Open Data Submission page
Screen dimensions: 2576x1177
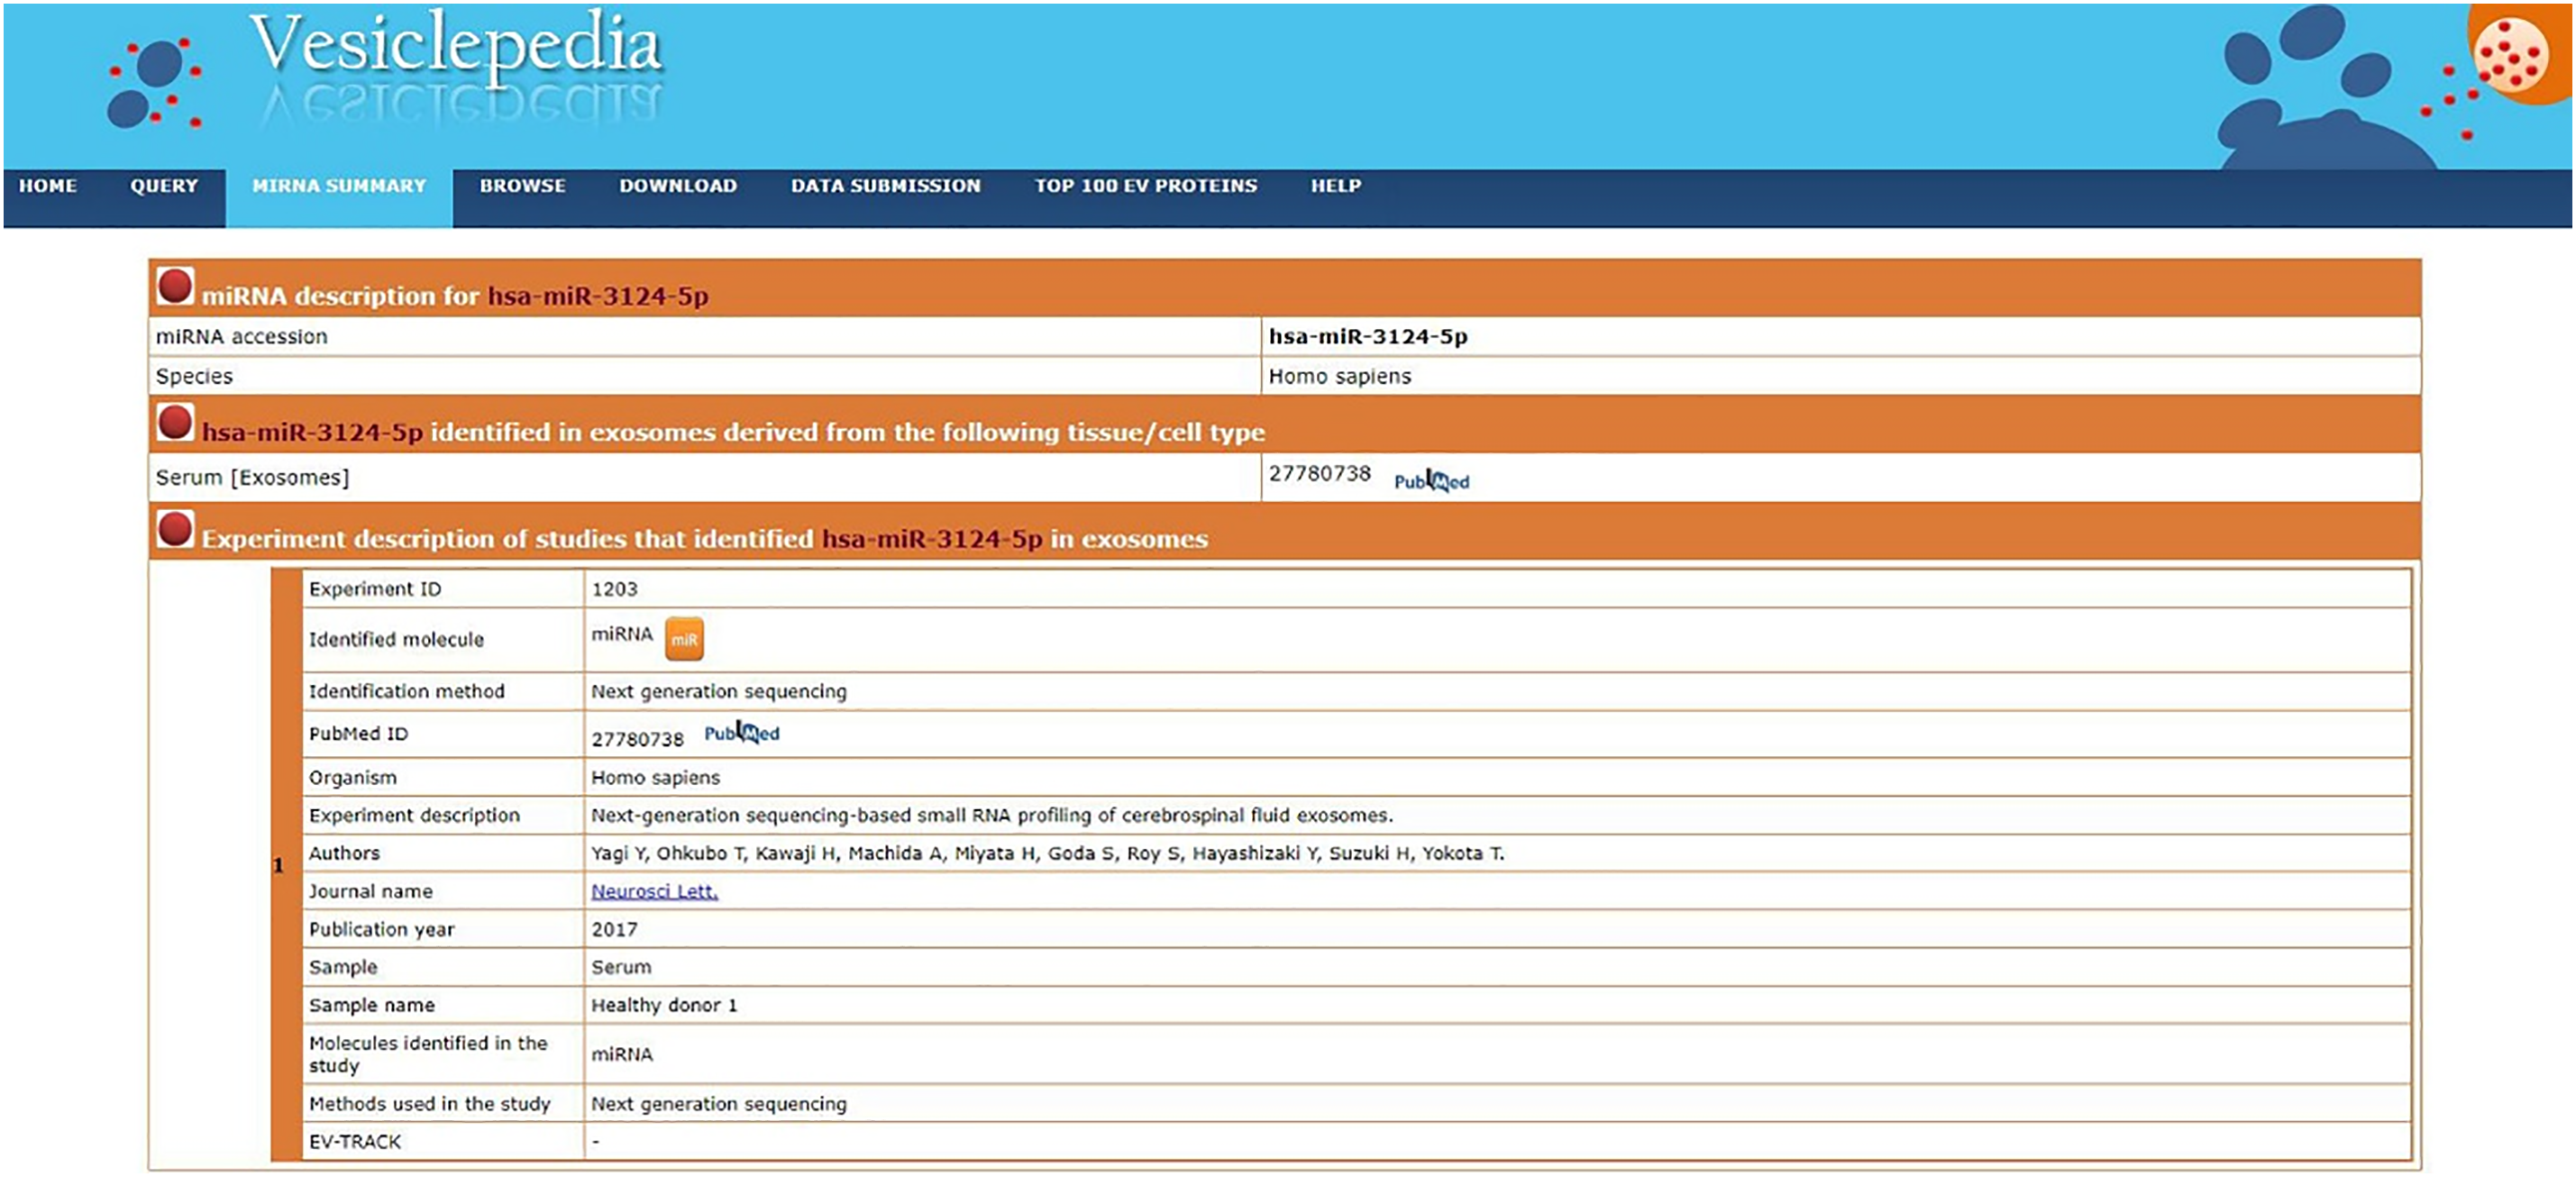coord(885,185)
